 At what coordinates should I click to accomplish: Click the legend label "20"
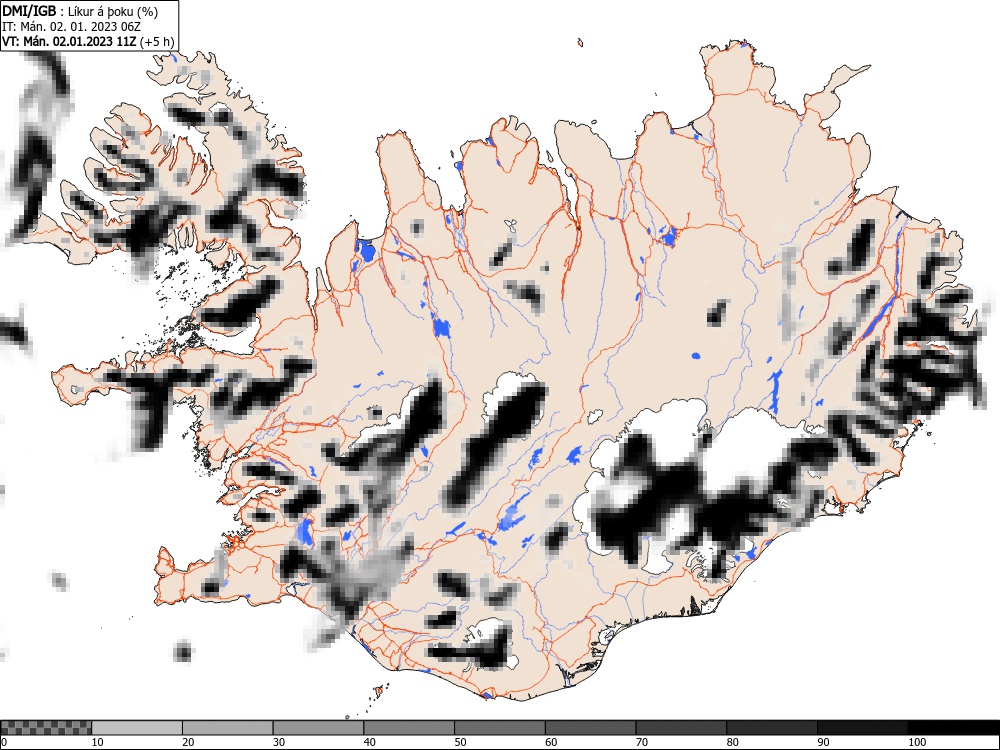point(188,742)
